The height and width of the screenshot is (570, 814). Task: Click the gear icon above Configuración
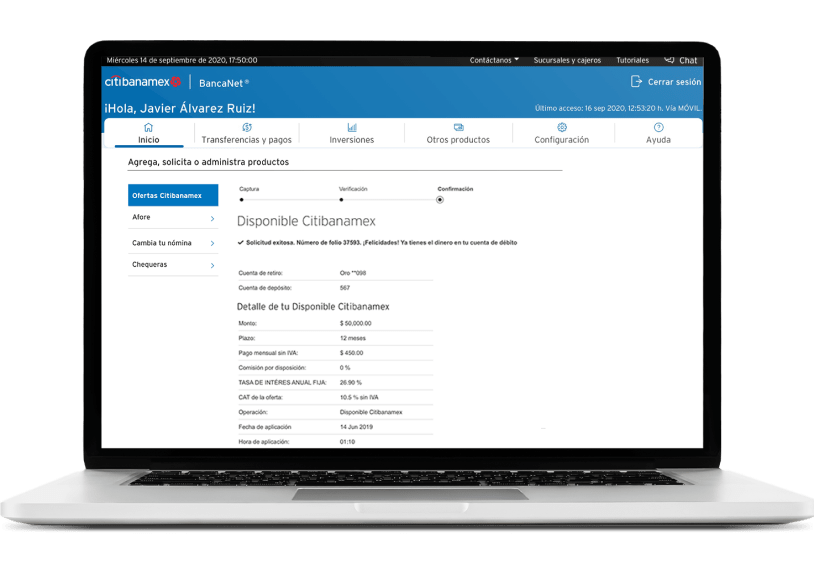[562, 127]
